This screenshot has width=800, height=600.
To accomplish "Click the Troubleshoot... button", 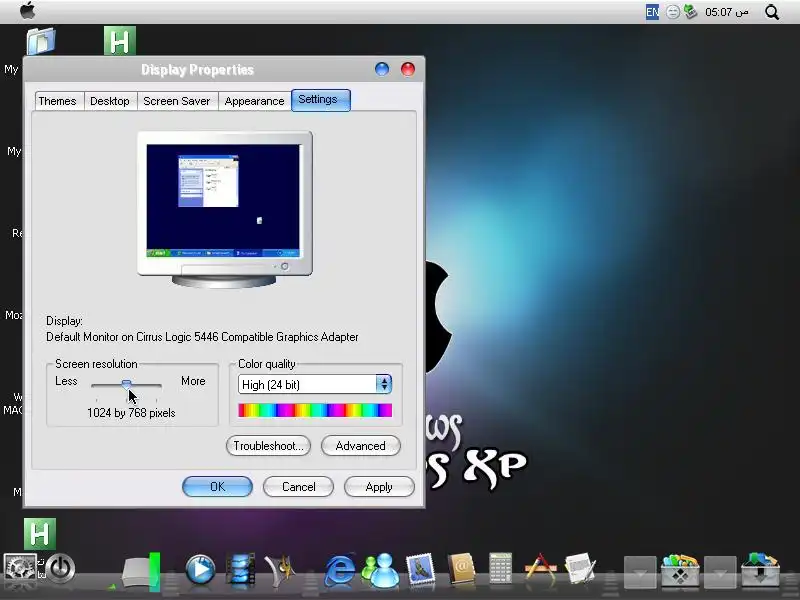I will (x=268, y=445).
